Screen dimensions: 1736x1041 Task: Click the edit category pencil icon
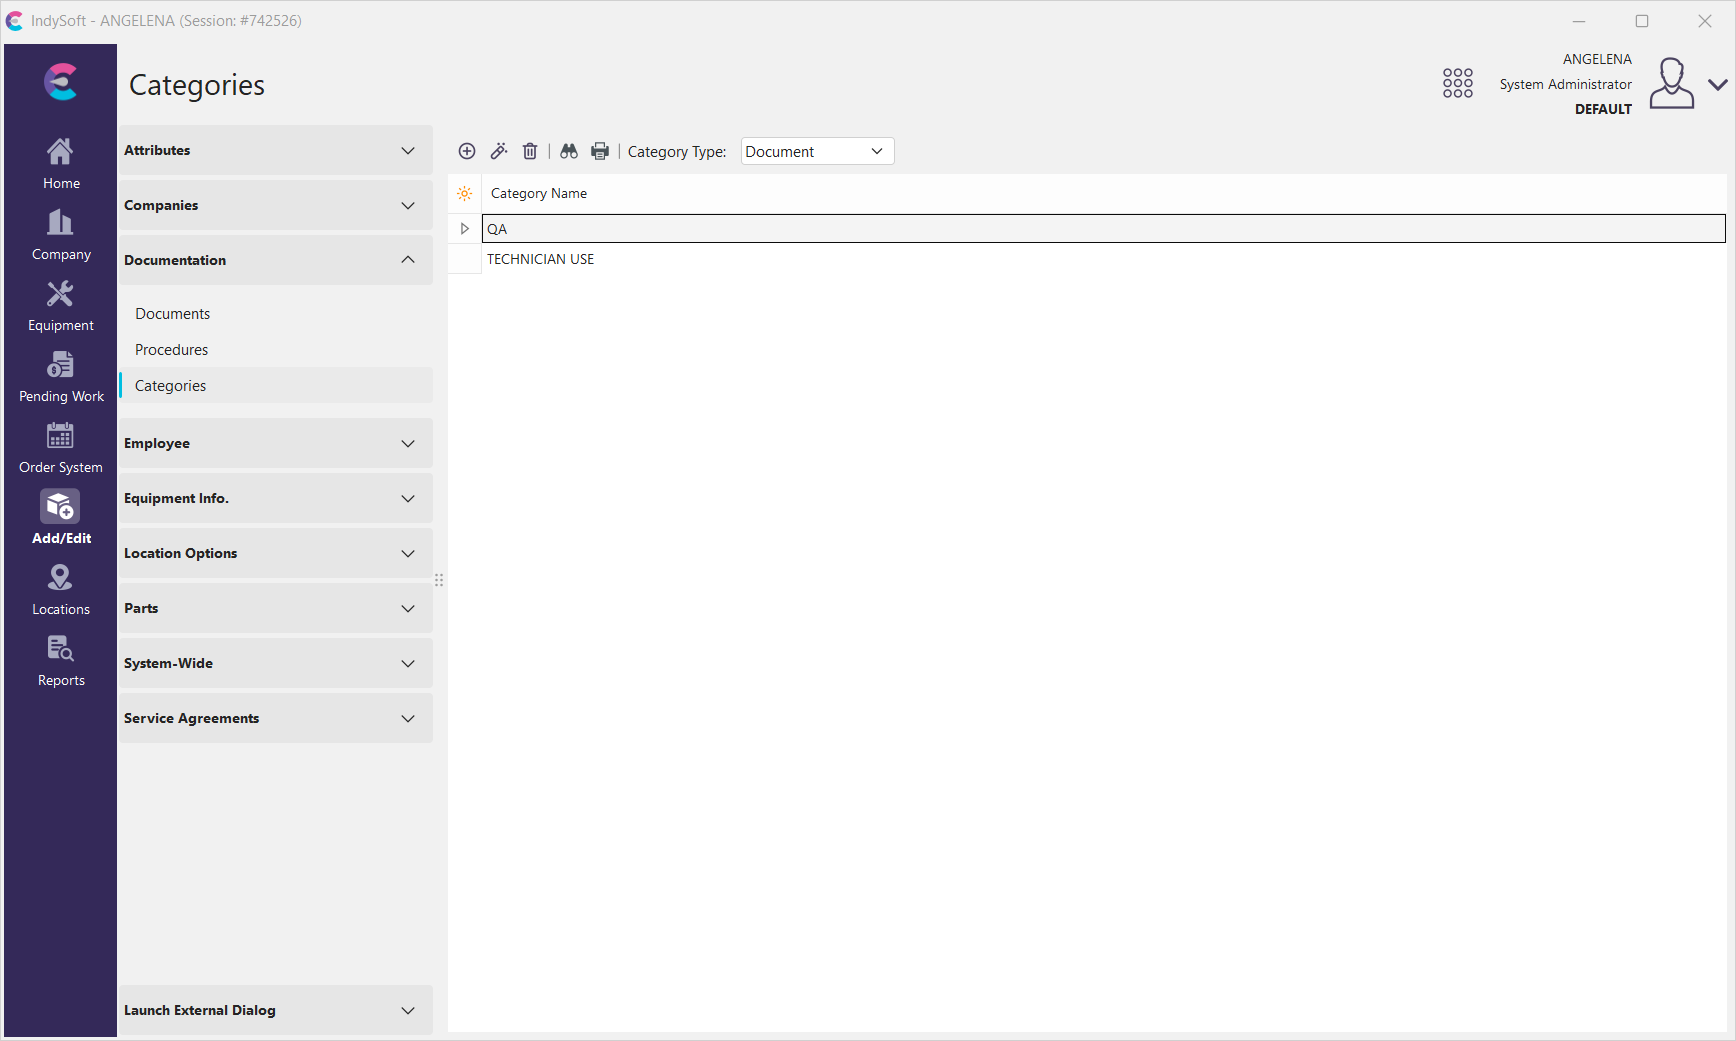[499, 151]
